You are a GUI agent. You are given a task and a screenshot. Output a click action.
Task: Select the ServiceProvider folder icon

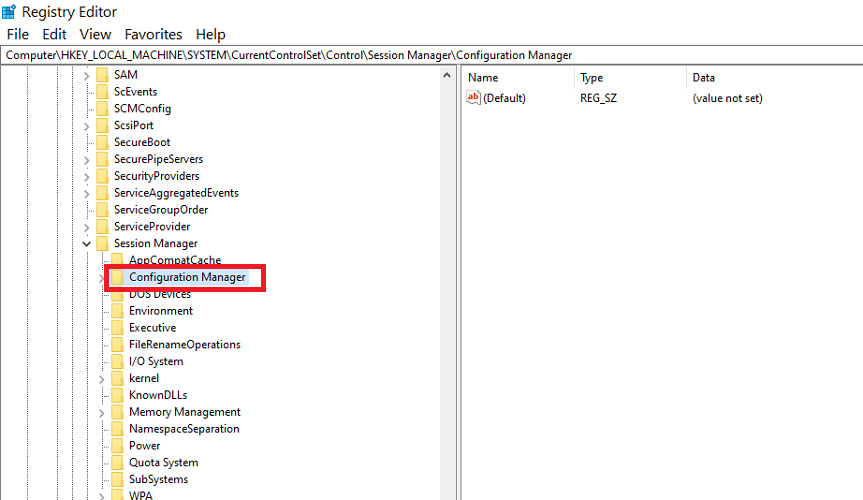(x=102, y=227)
